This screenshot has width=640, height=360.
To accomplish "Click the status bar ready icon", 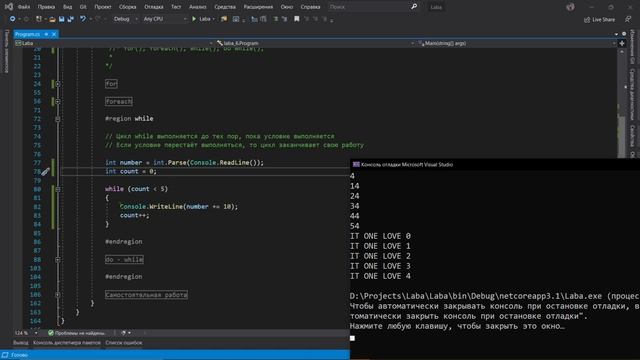I will [x=5, y=355].
